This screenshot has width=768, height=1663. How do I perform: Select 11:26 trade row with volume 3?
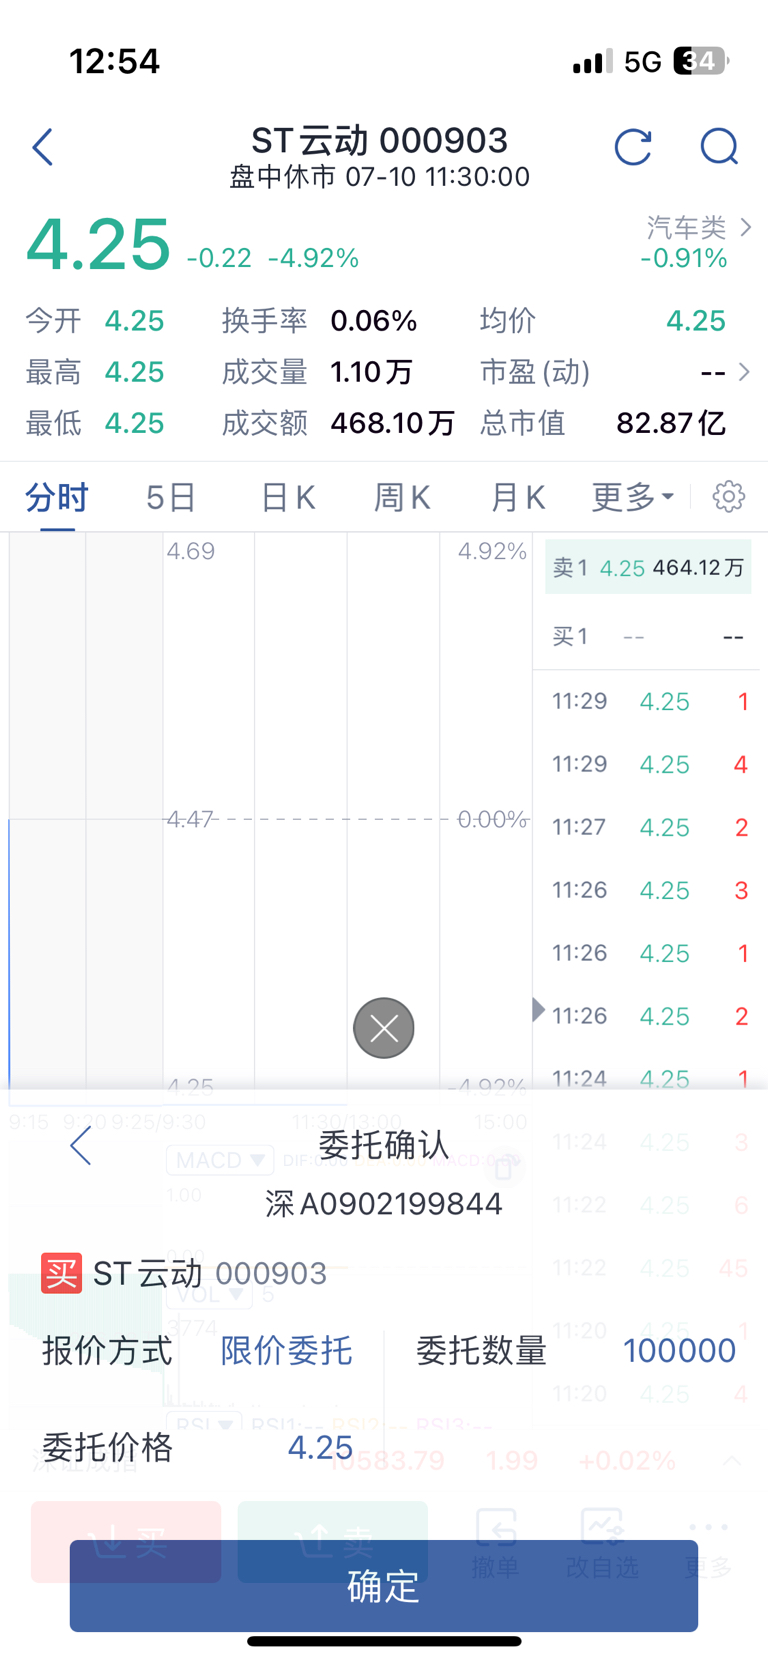pyautogui.click(x=650, y=890)
